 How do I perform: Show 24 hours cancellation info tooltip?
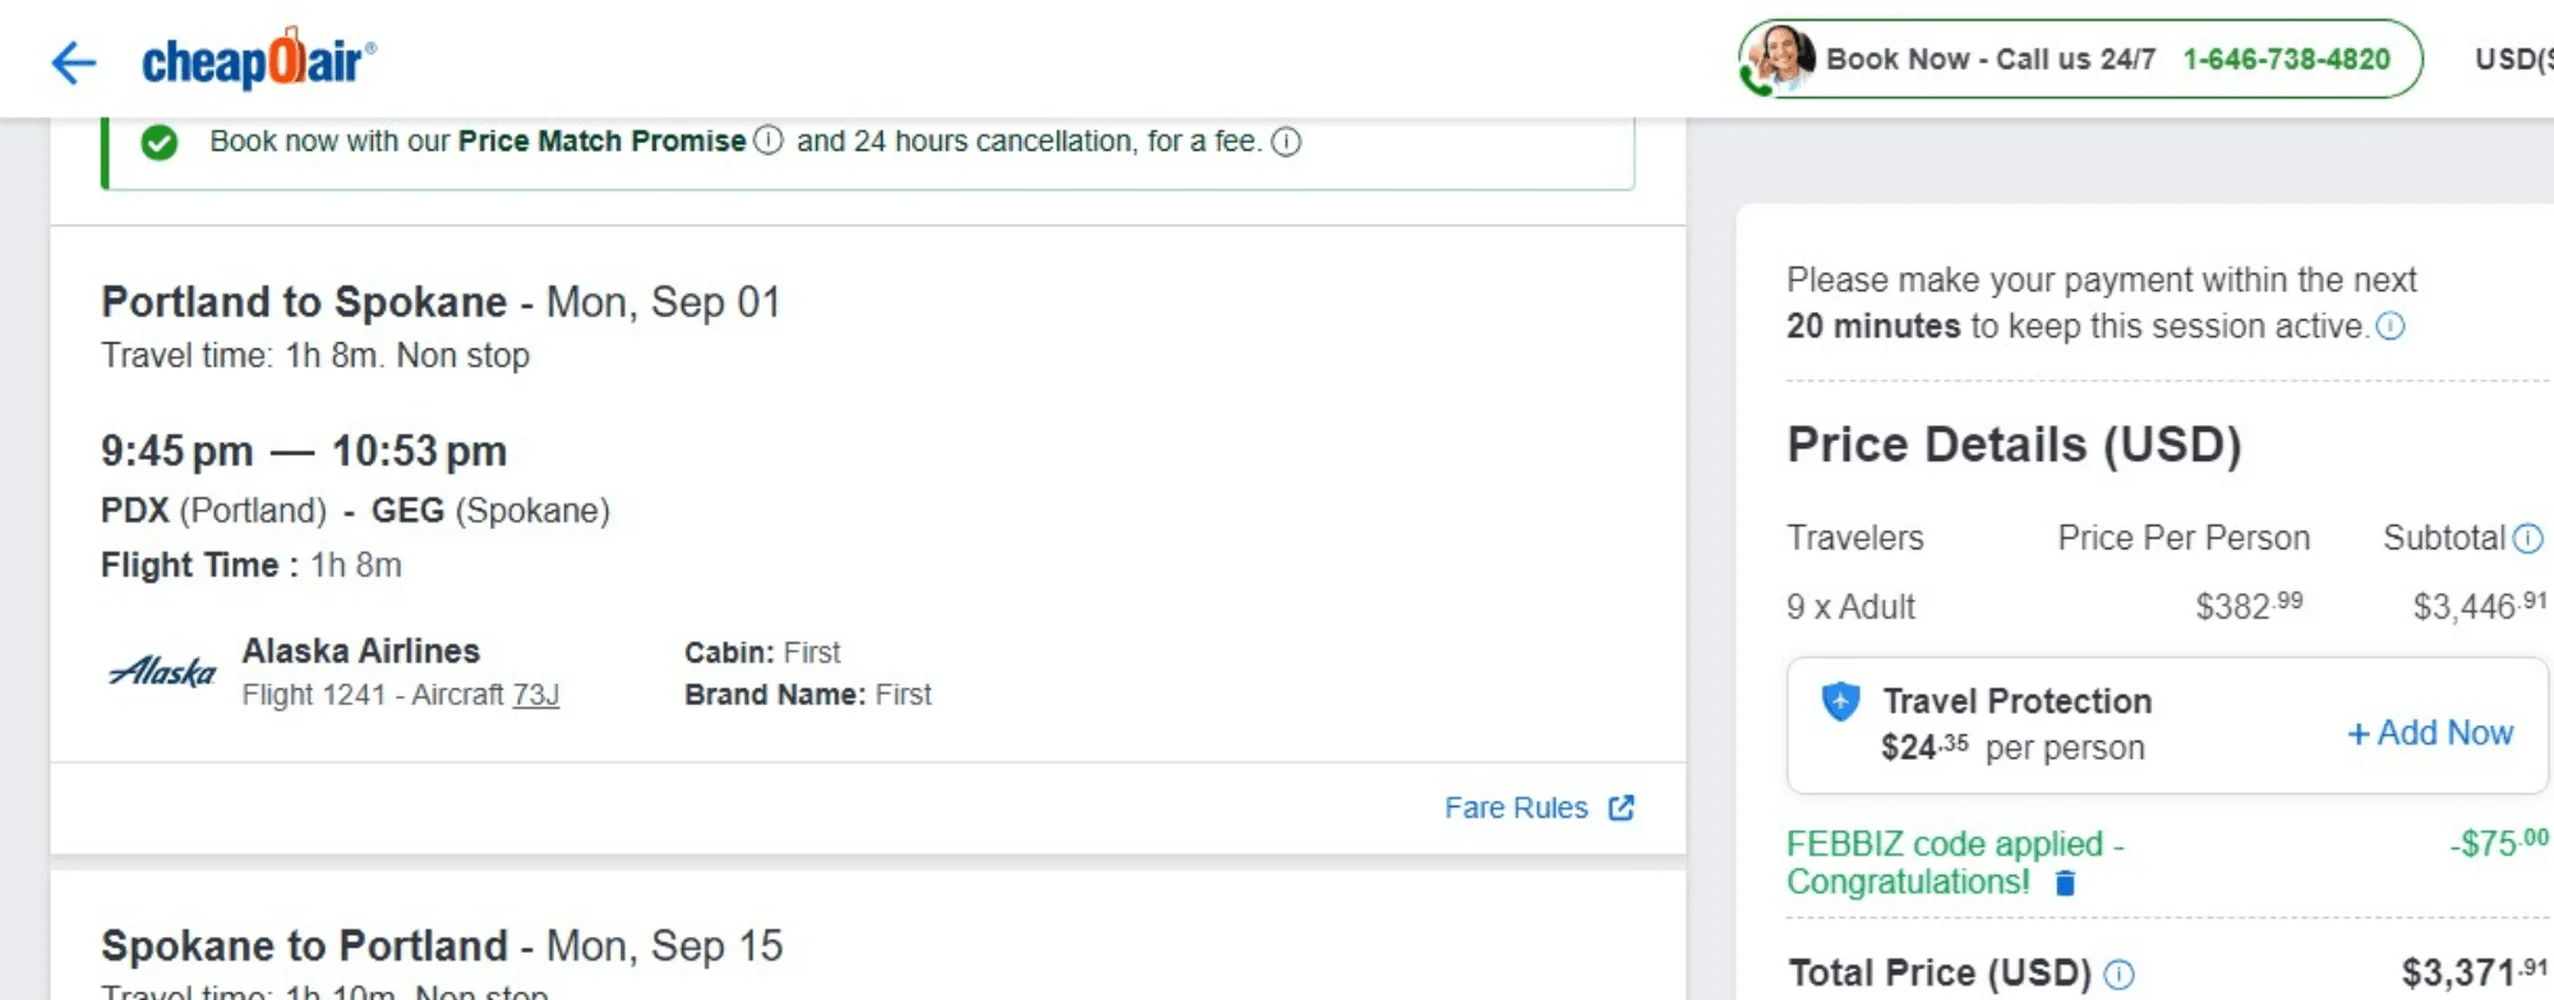pyautogui.click(x=1286, y=142)
